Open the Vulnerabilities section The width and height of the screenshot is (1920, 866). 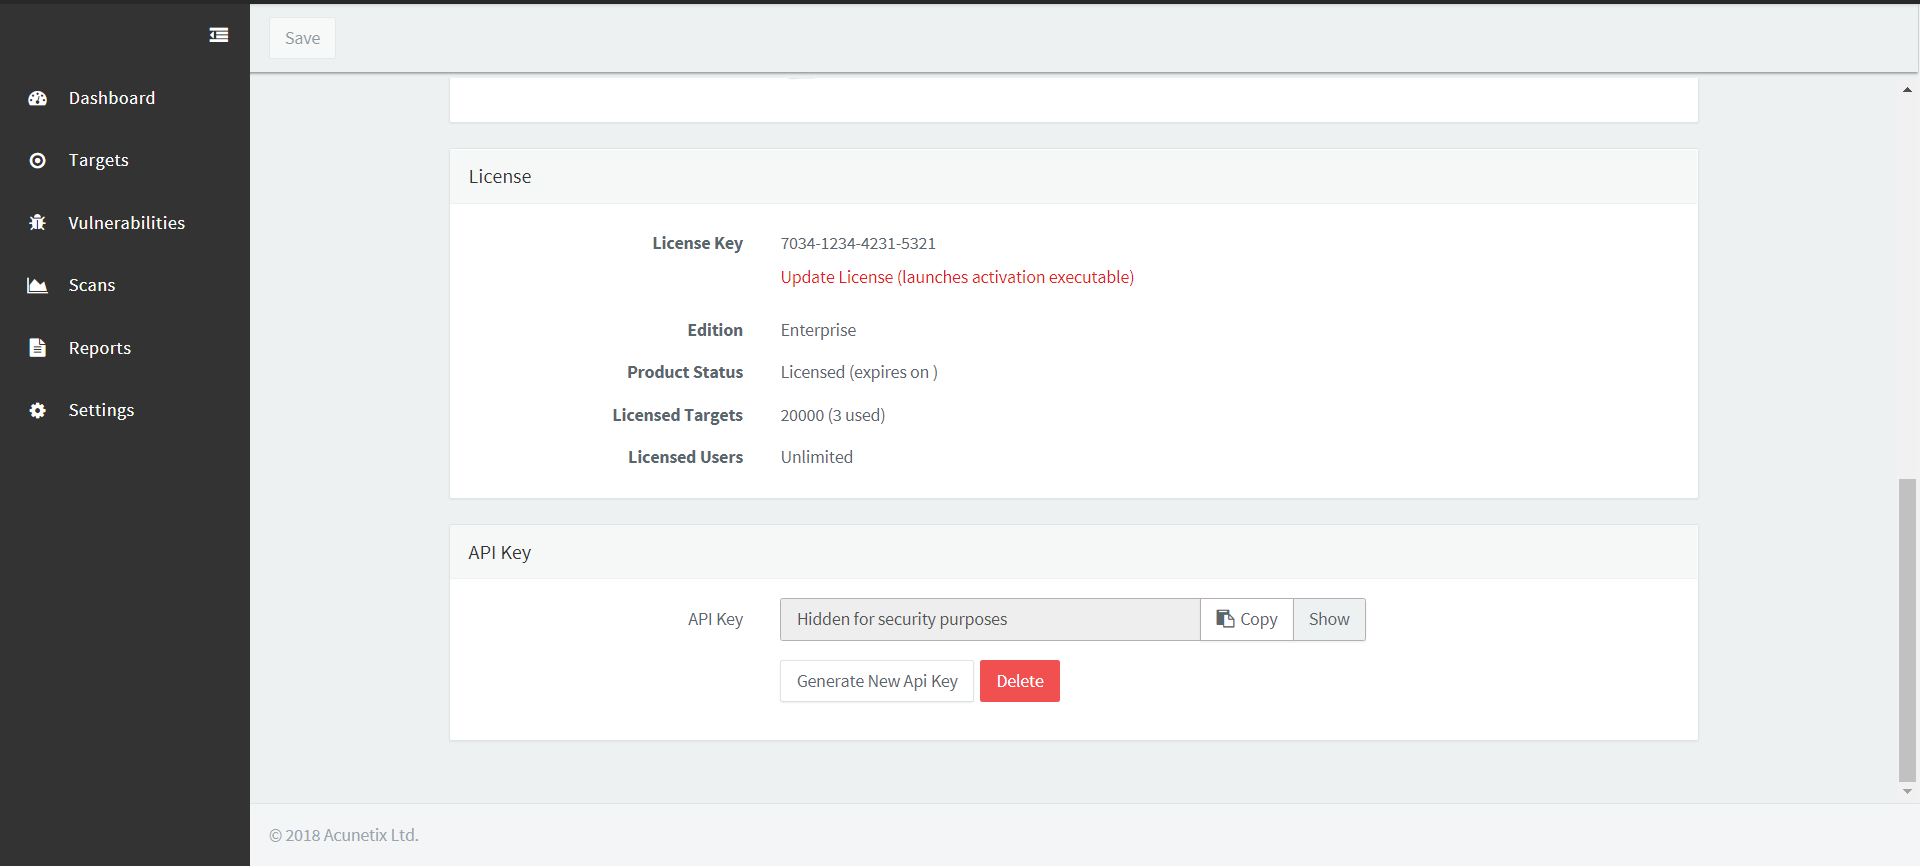click(x=127, y=223)
